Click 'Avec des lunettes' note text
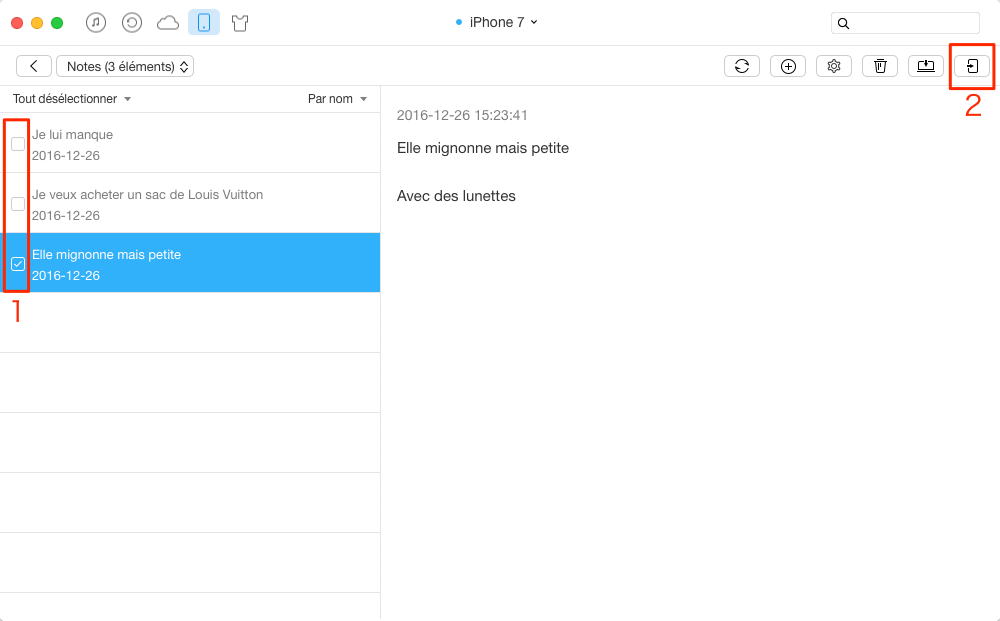The image size is (1000, 621). [456, 196]
